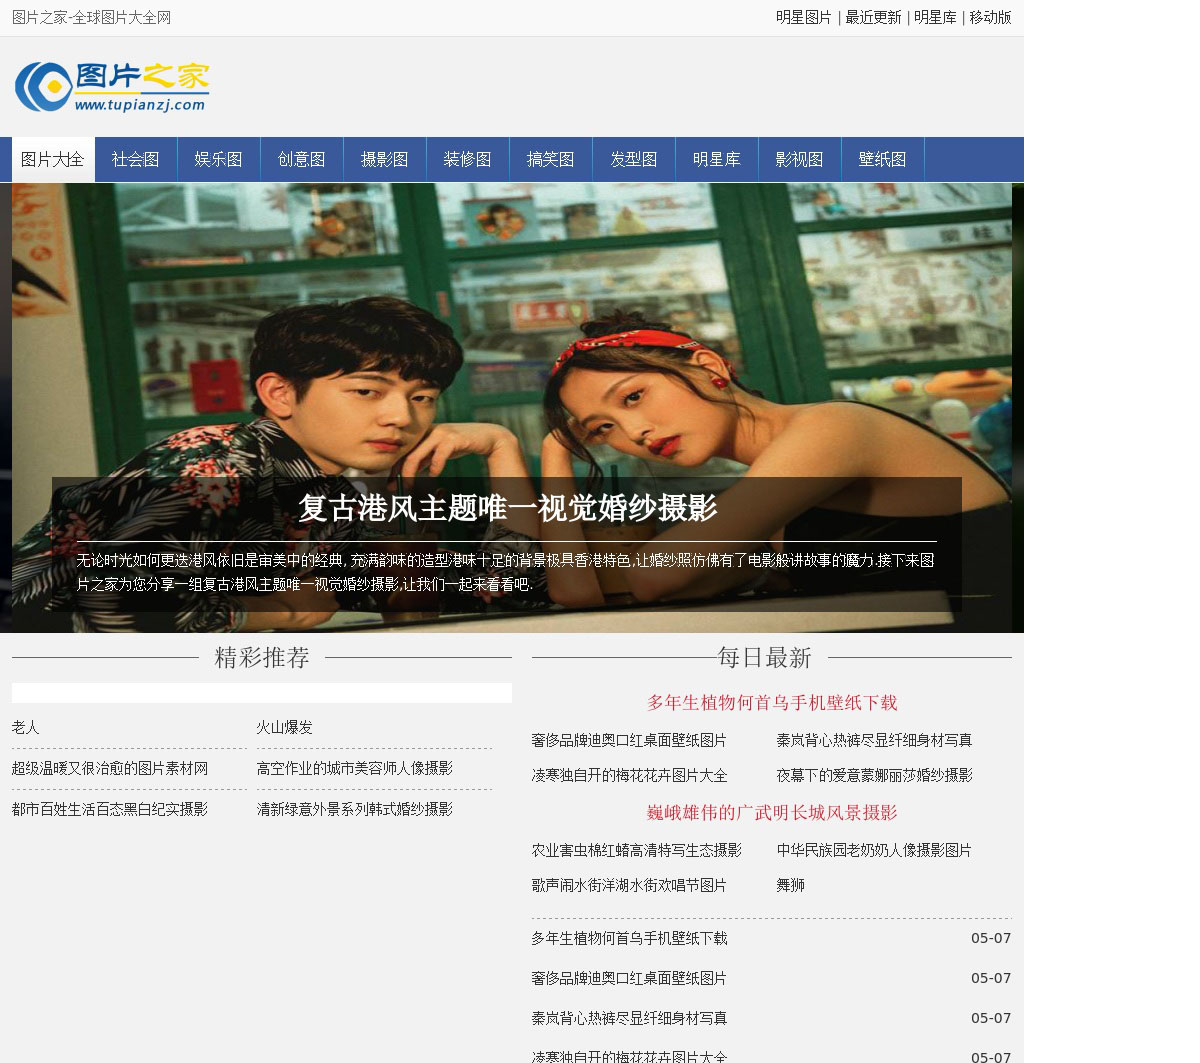Open the 娱乐图 navigation item

(219, 160)
